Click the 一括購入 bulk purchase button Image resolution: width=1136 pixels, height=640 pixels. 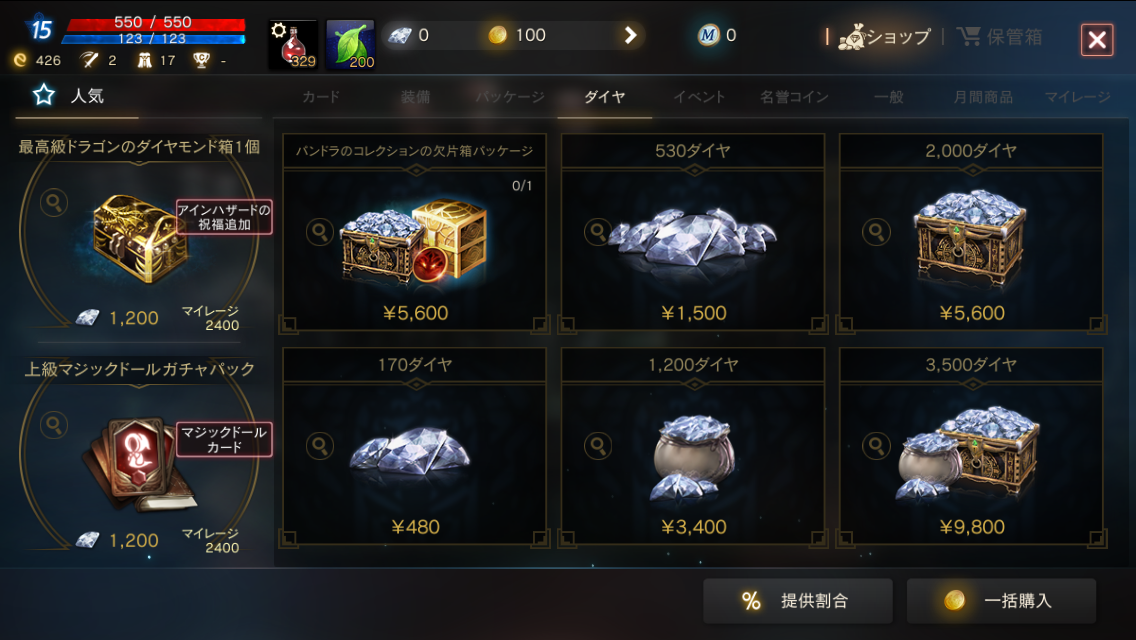click(1001, 600)
